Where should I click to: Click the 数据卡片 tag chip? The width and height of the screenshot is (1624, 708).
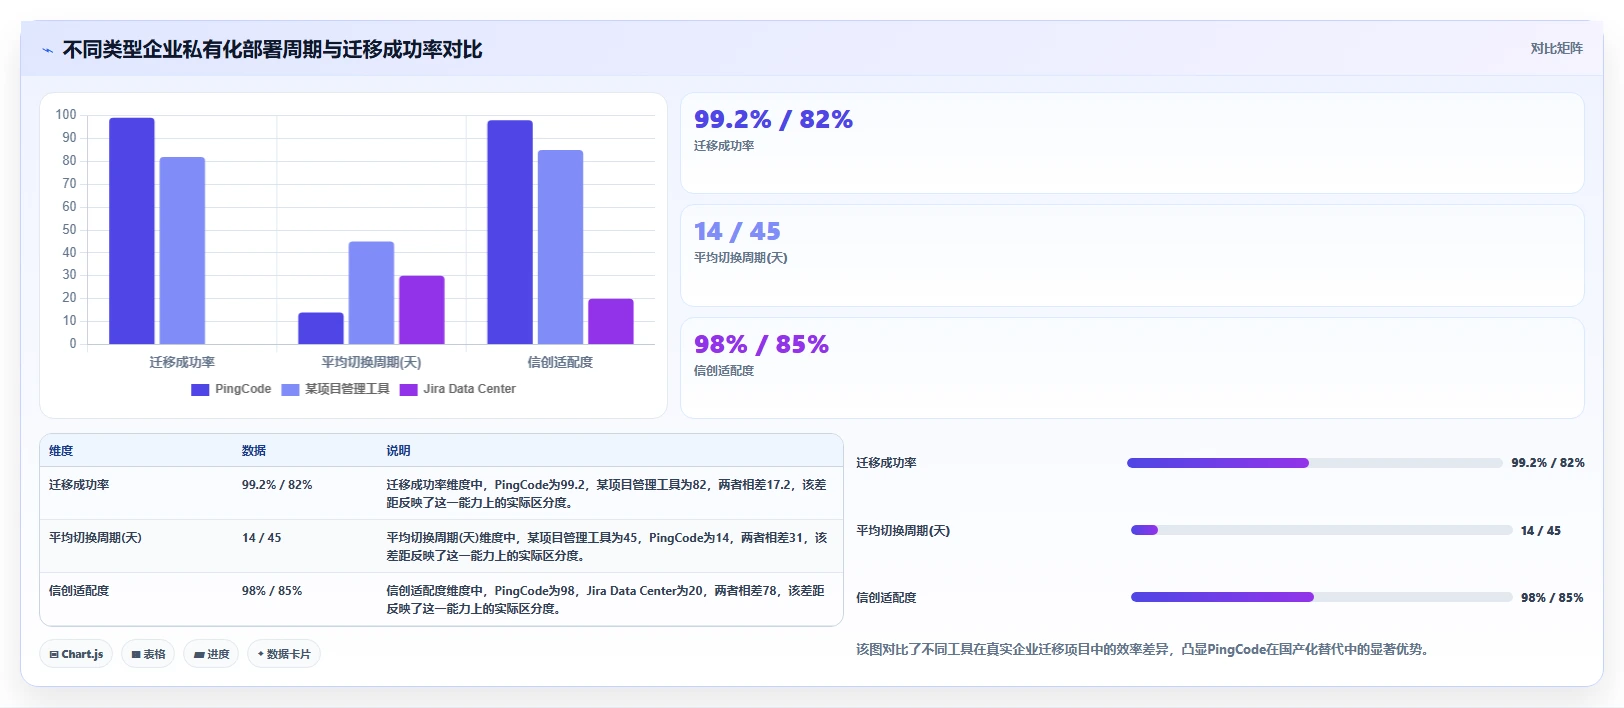pos(284,654)
